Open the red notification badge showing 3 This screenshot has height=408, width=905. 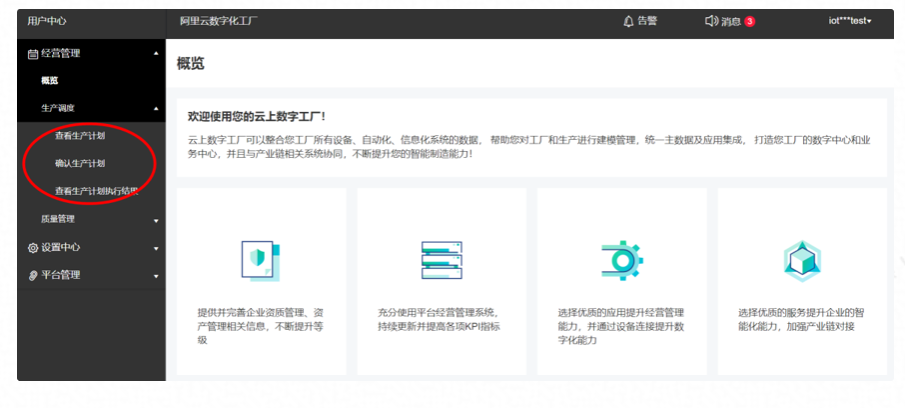click(x=749, y=21)
